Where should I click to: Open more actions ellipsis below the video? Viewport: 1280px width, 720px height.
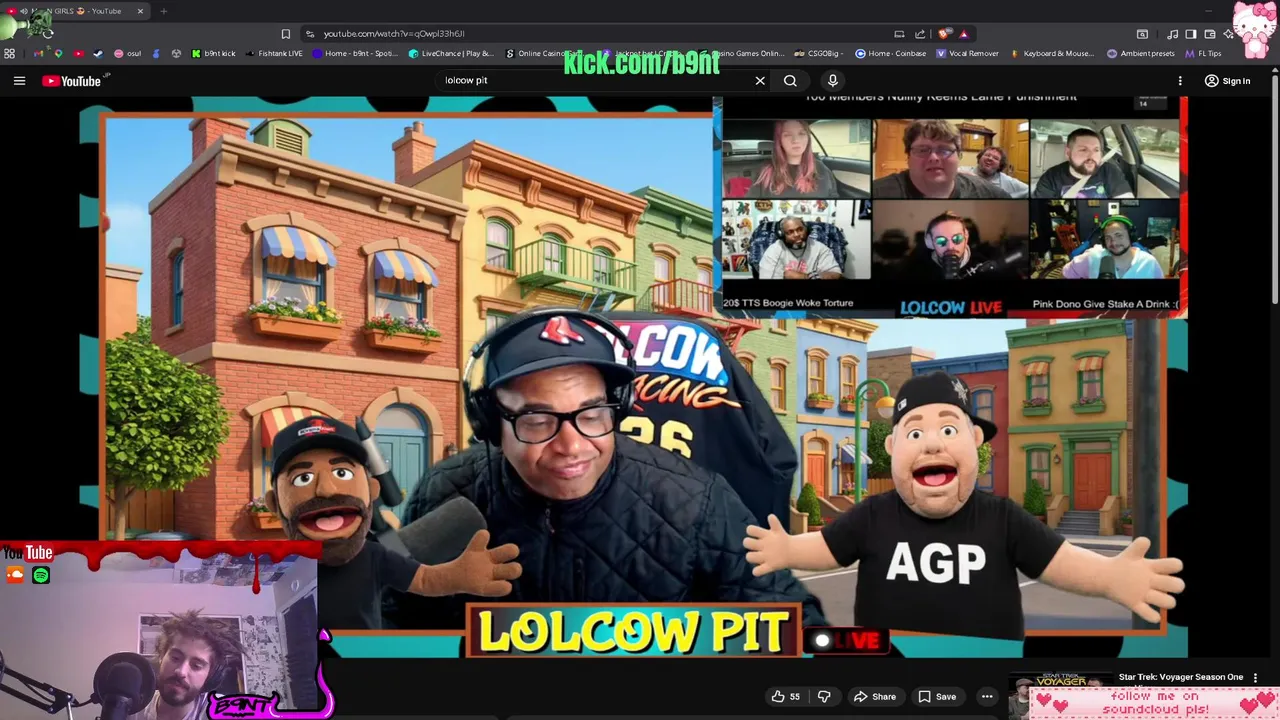pos(987,696)
